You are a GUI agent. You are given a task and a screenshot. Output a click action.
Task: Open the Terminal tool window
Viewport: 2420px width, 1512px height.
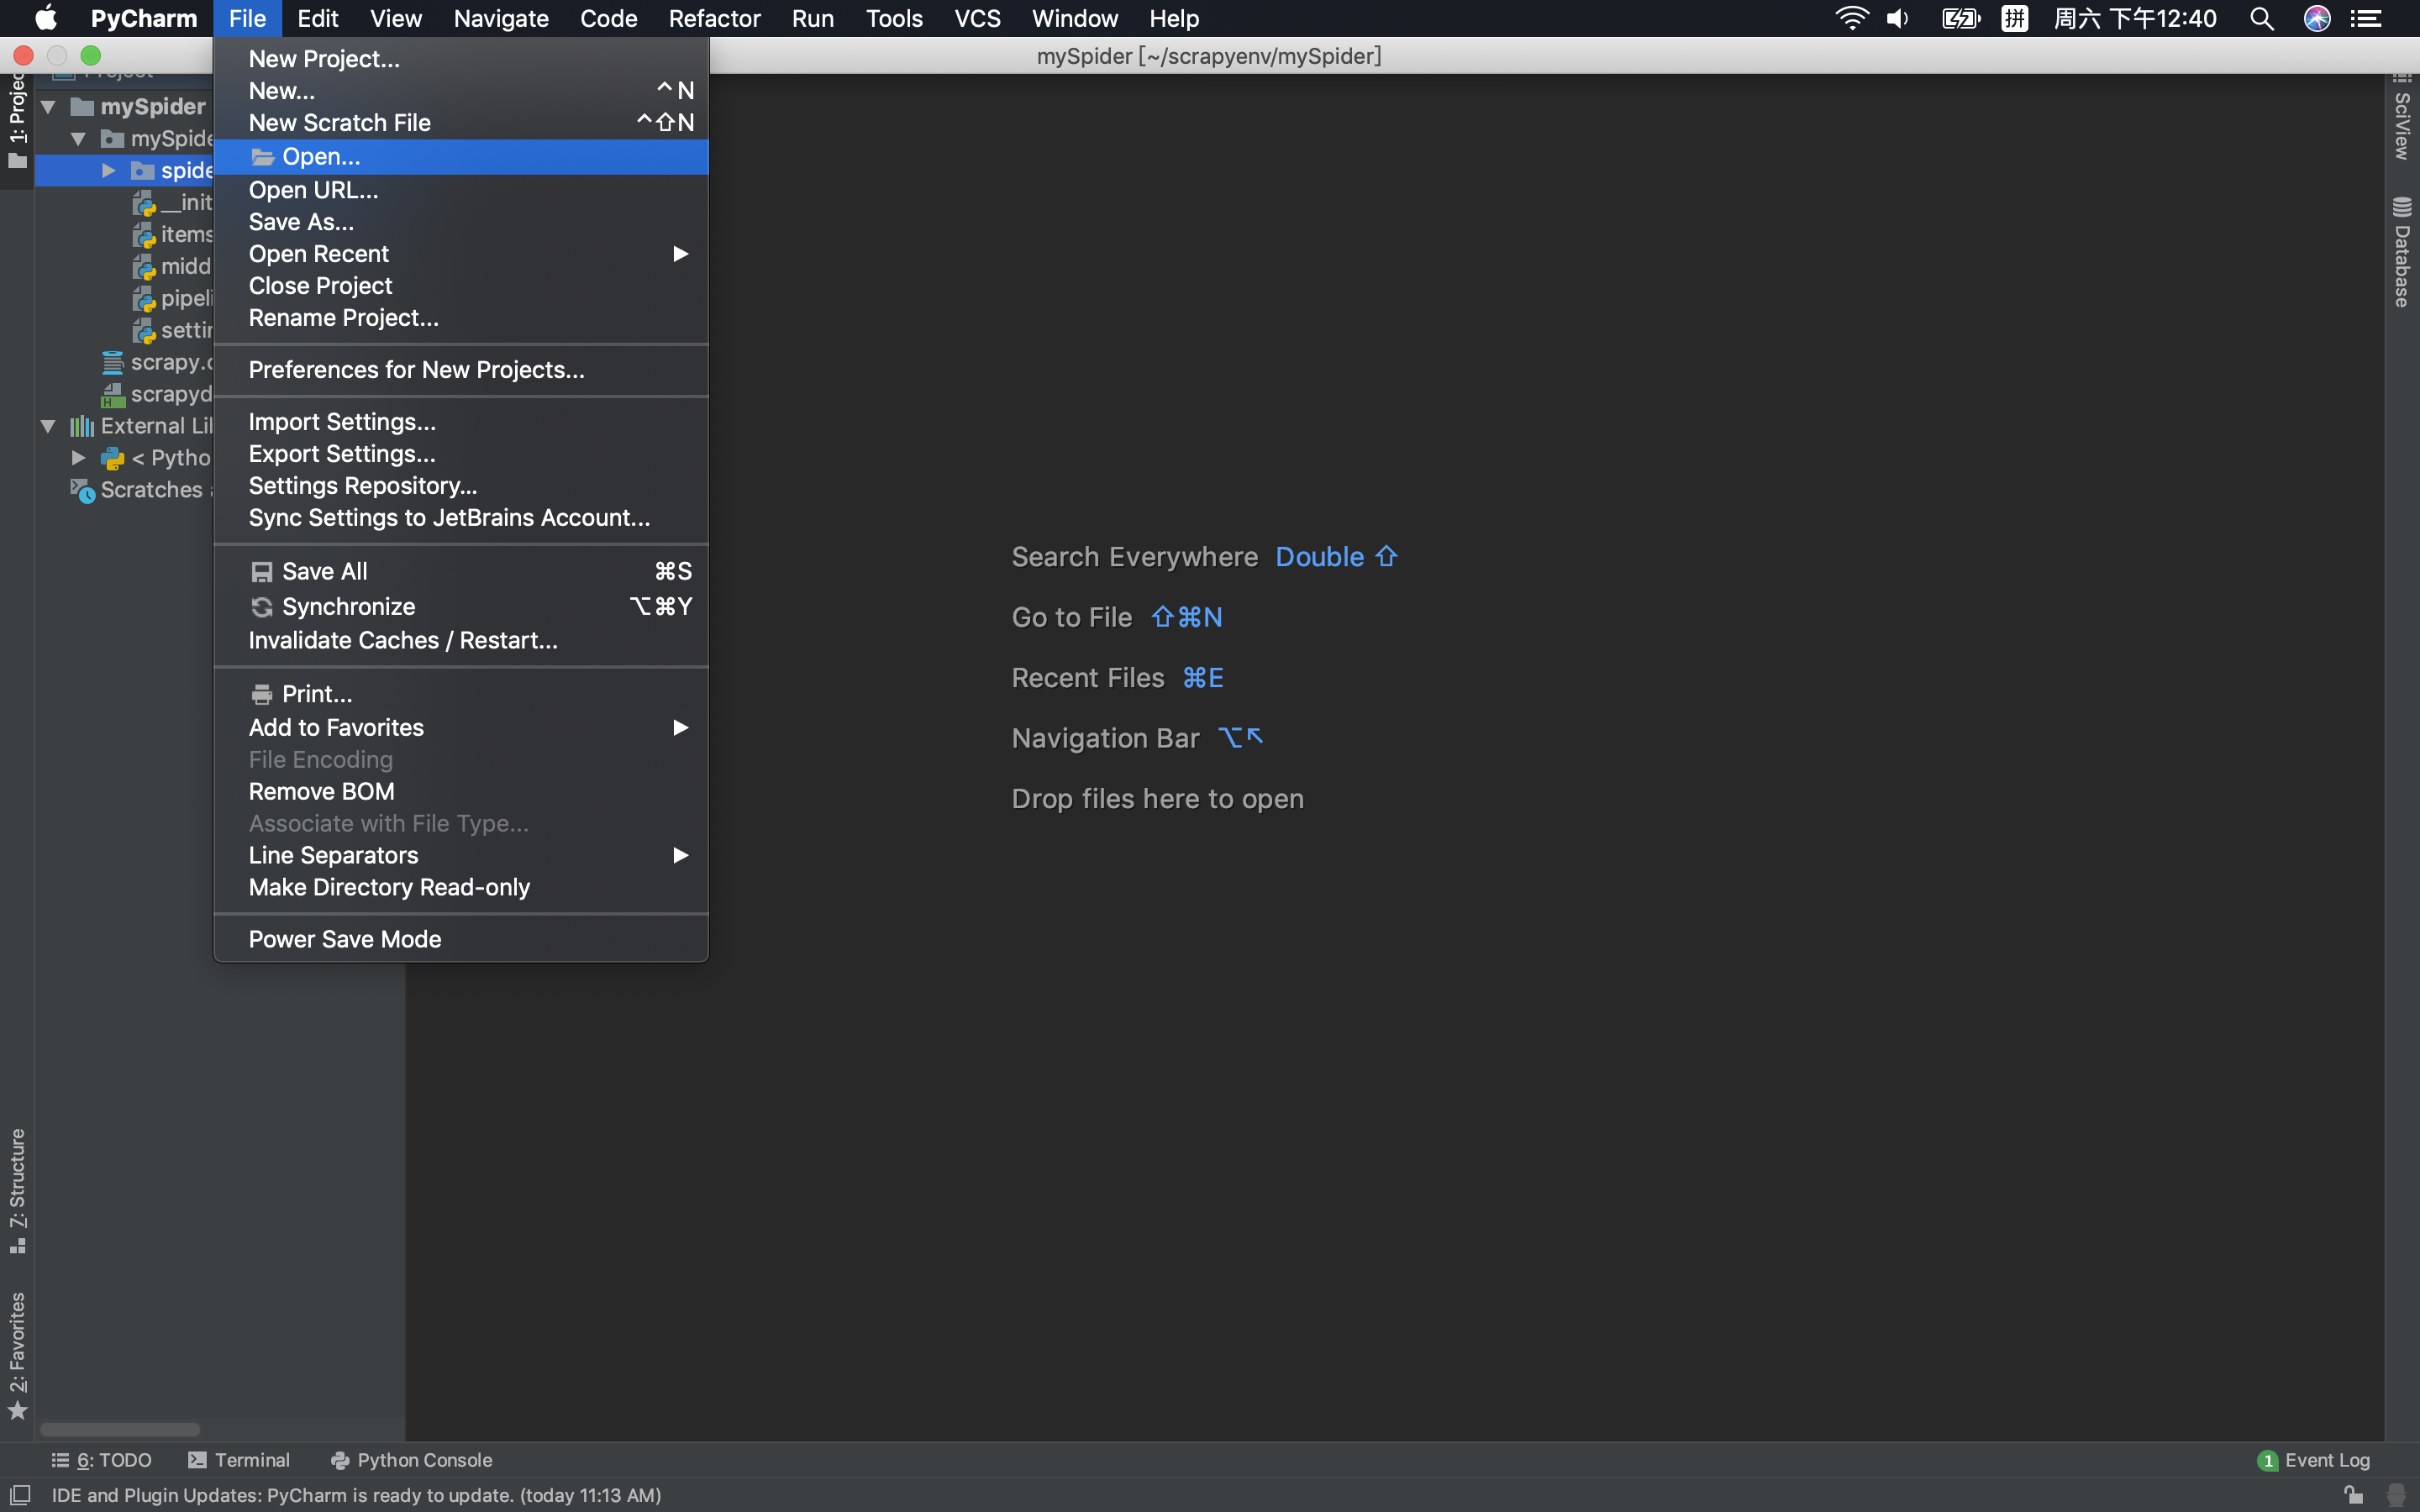click(239, 1460)
